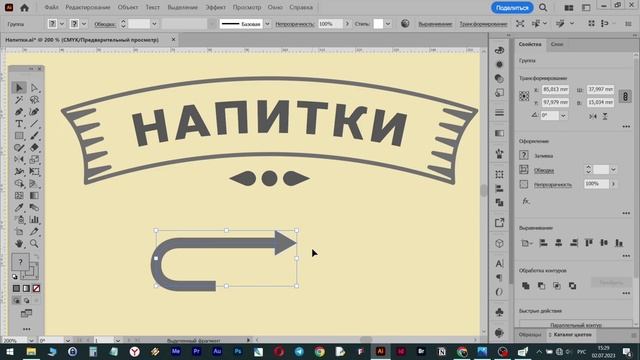Click the large fill box in tools panel
The height and width of the screenshot is (360, 640).
20,262
